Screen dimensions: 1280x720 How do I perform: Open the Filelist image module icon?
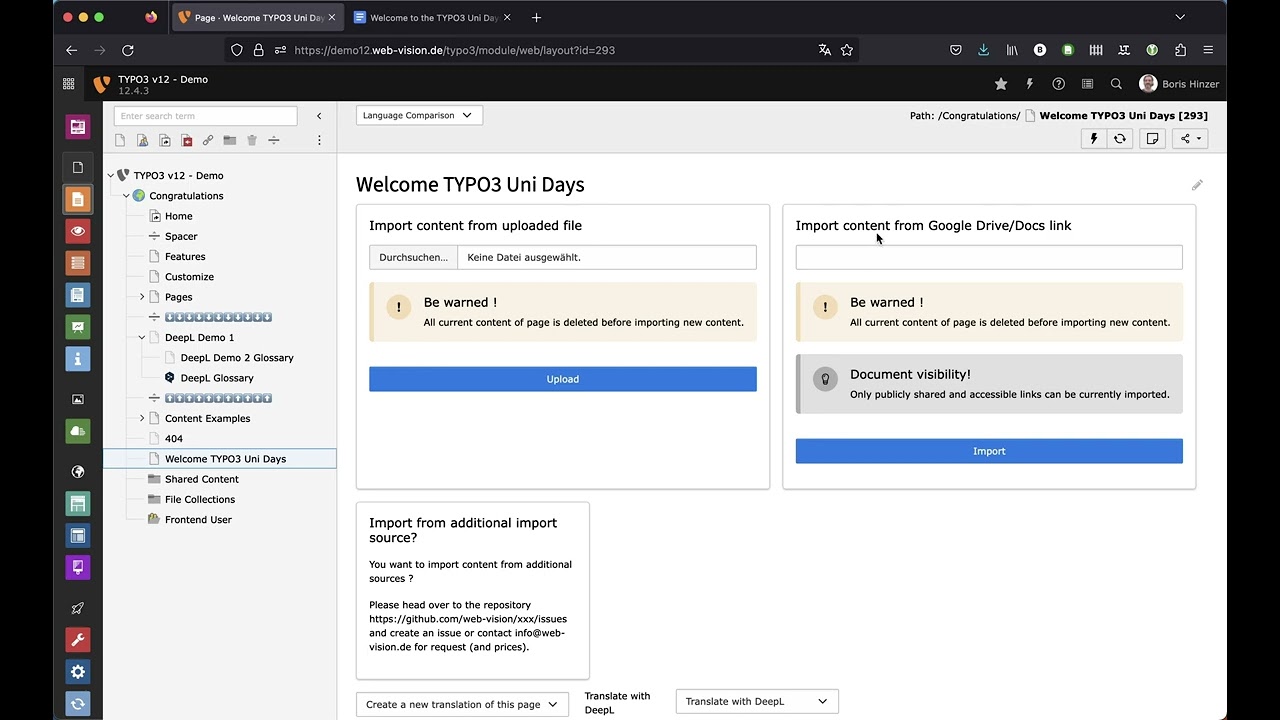pos(78,399)
